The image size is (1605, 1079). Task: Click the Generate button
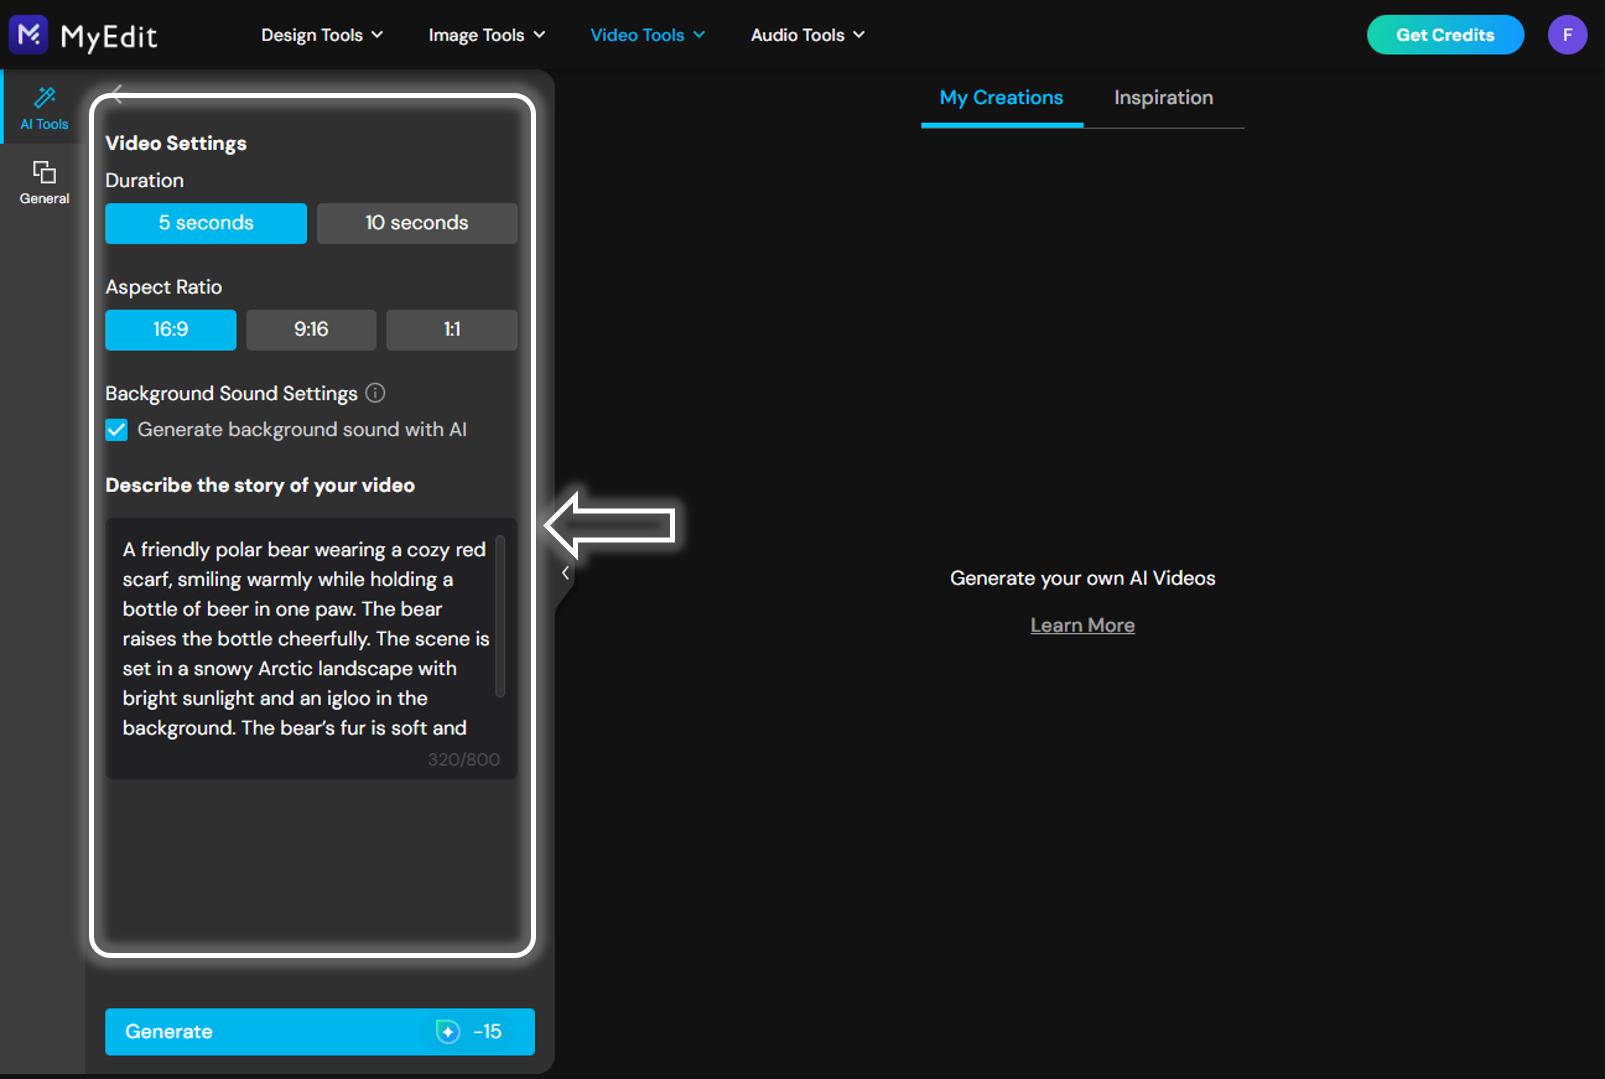coord(320,1031)
